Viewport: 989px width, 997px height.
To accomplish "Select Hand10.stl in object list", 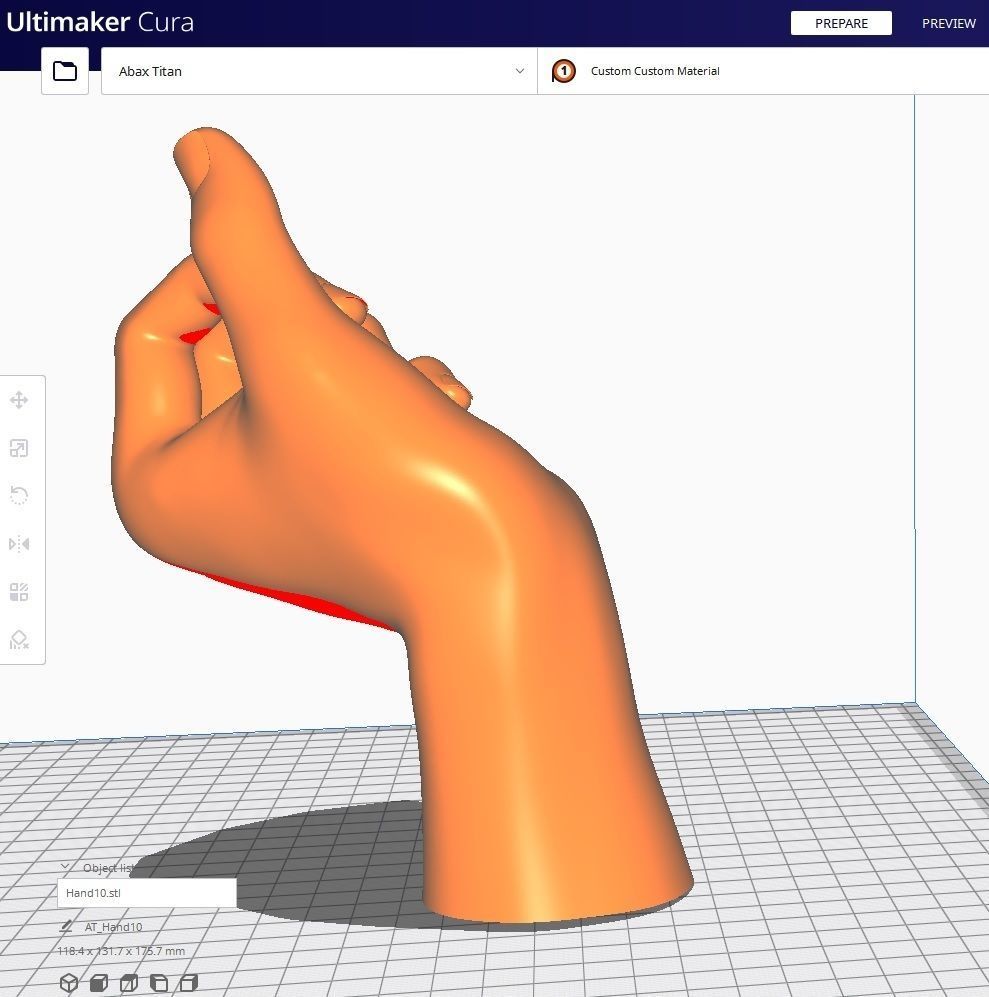I will click(x=147, y=893).
